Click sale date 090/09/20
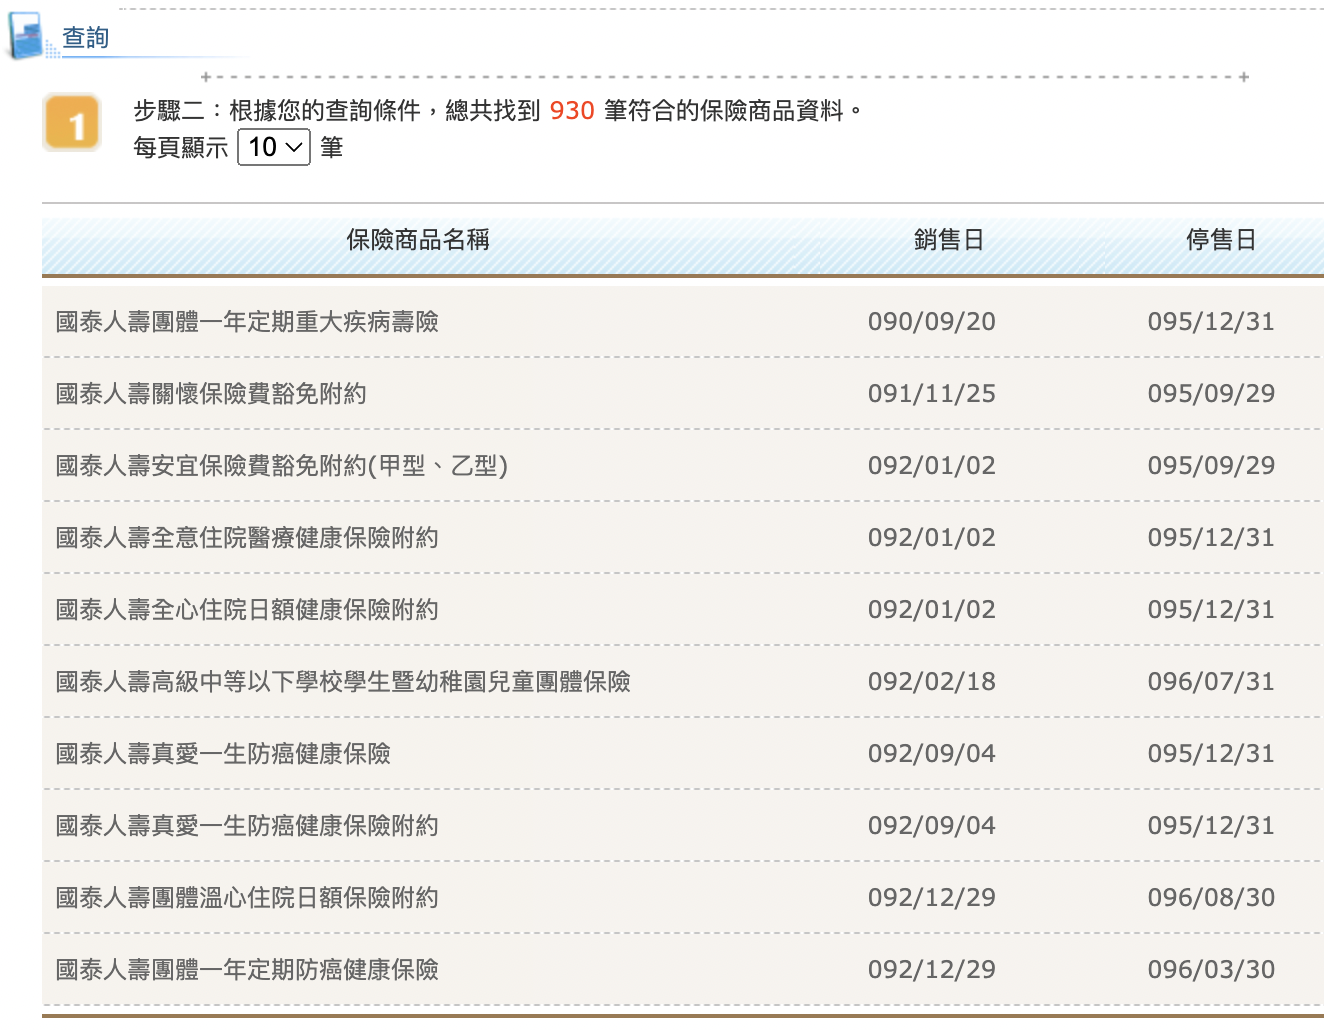This screenshot has height=1030, width=1324. tap(932, 322)
